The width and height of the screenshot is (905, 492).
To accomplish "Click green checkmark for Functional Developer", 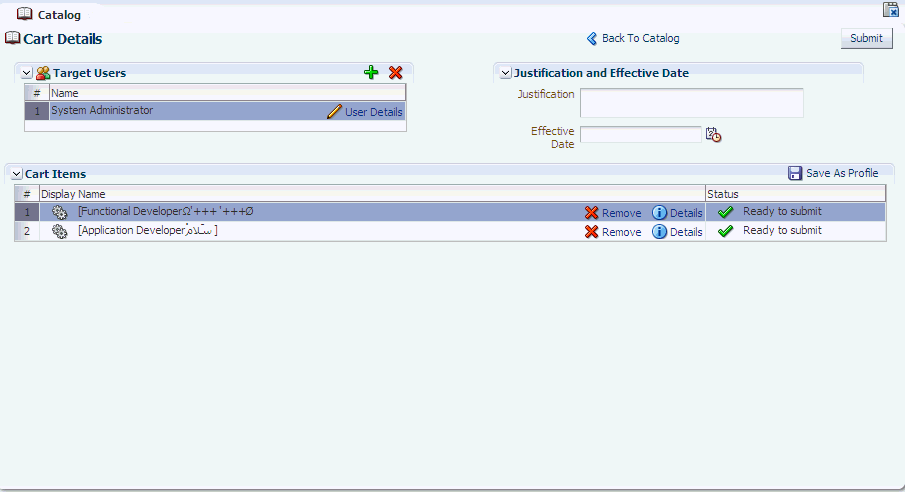I will [x=726, y=213].
